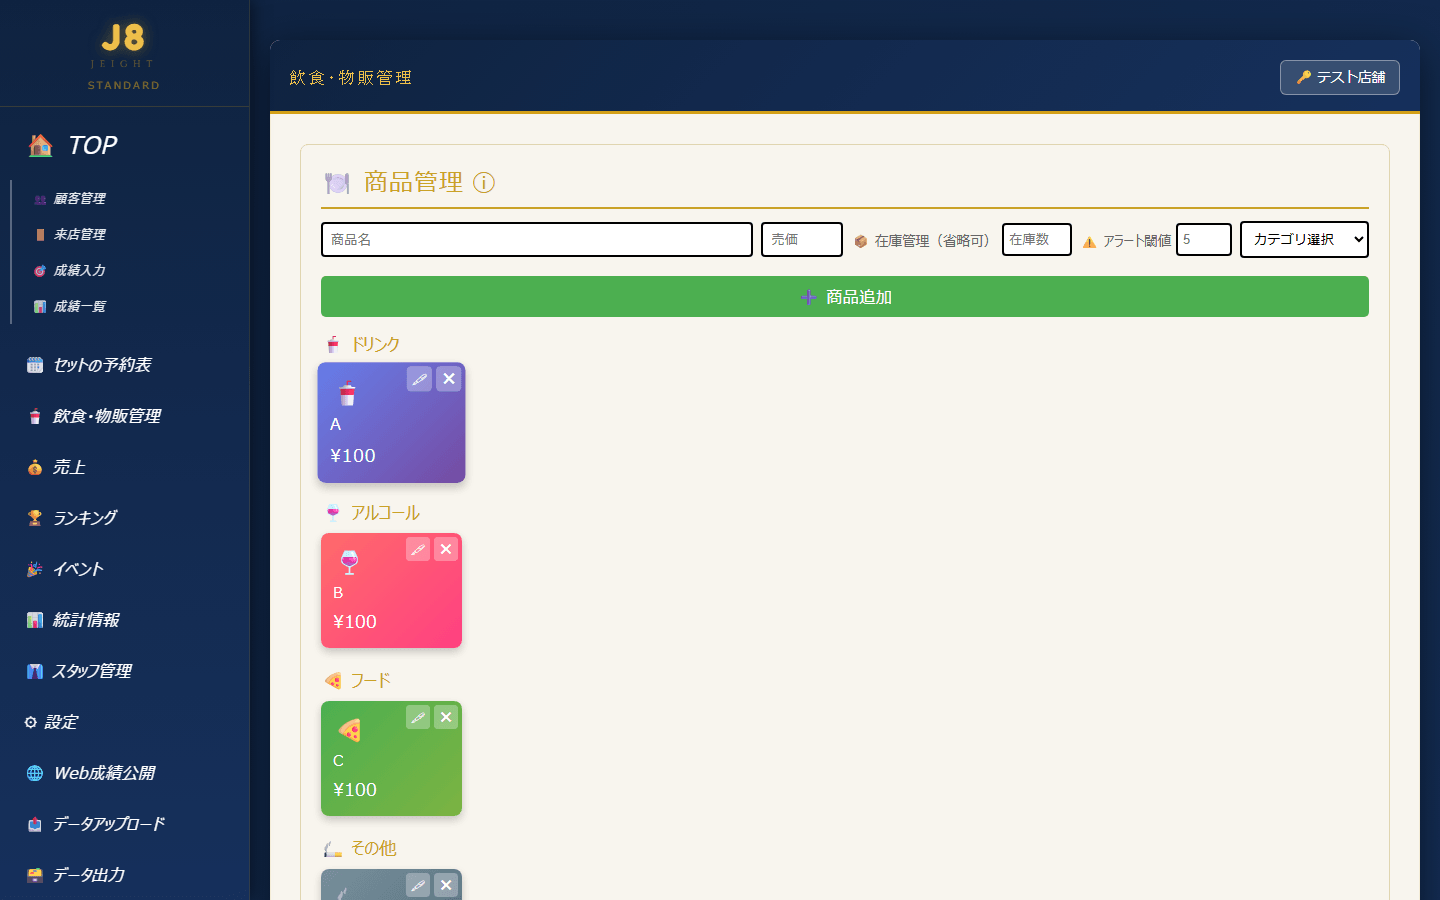Open 設定 in the sidebar
The image size is (1440, 900).
pyautogui.click(x=51, y=722)
